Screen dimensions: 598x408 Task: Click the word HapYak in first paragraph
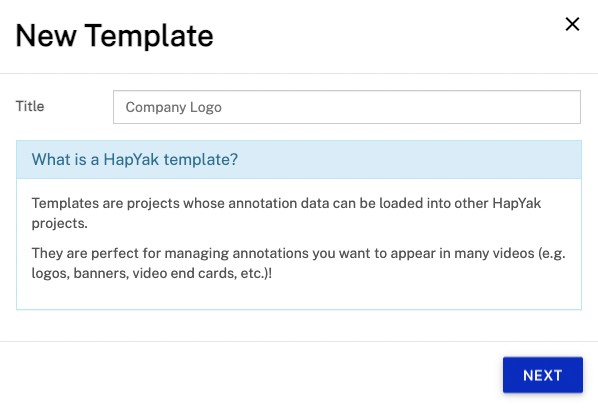[x=516, y=203]
